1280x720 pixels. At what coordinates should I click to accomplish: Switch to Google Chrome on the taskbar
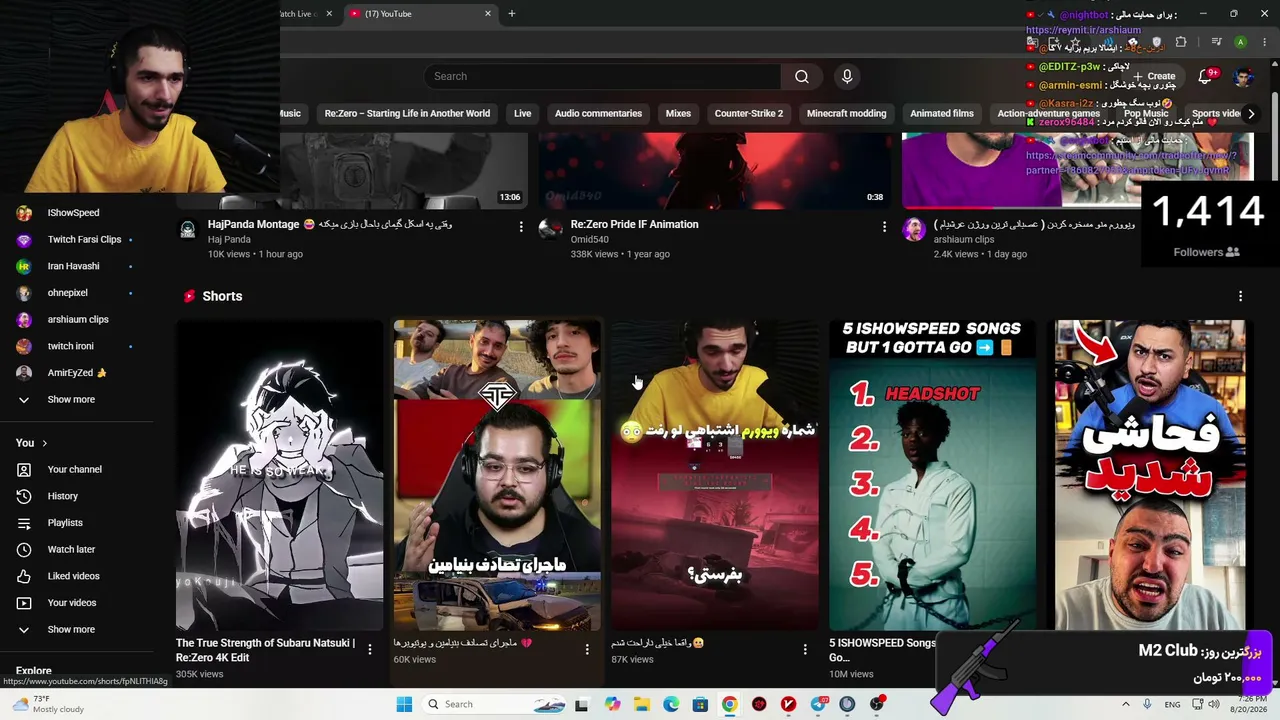point(730,704)
